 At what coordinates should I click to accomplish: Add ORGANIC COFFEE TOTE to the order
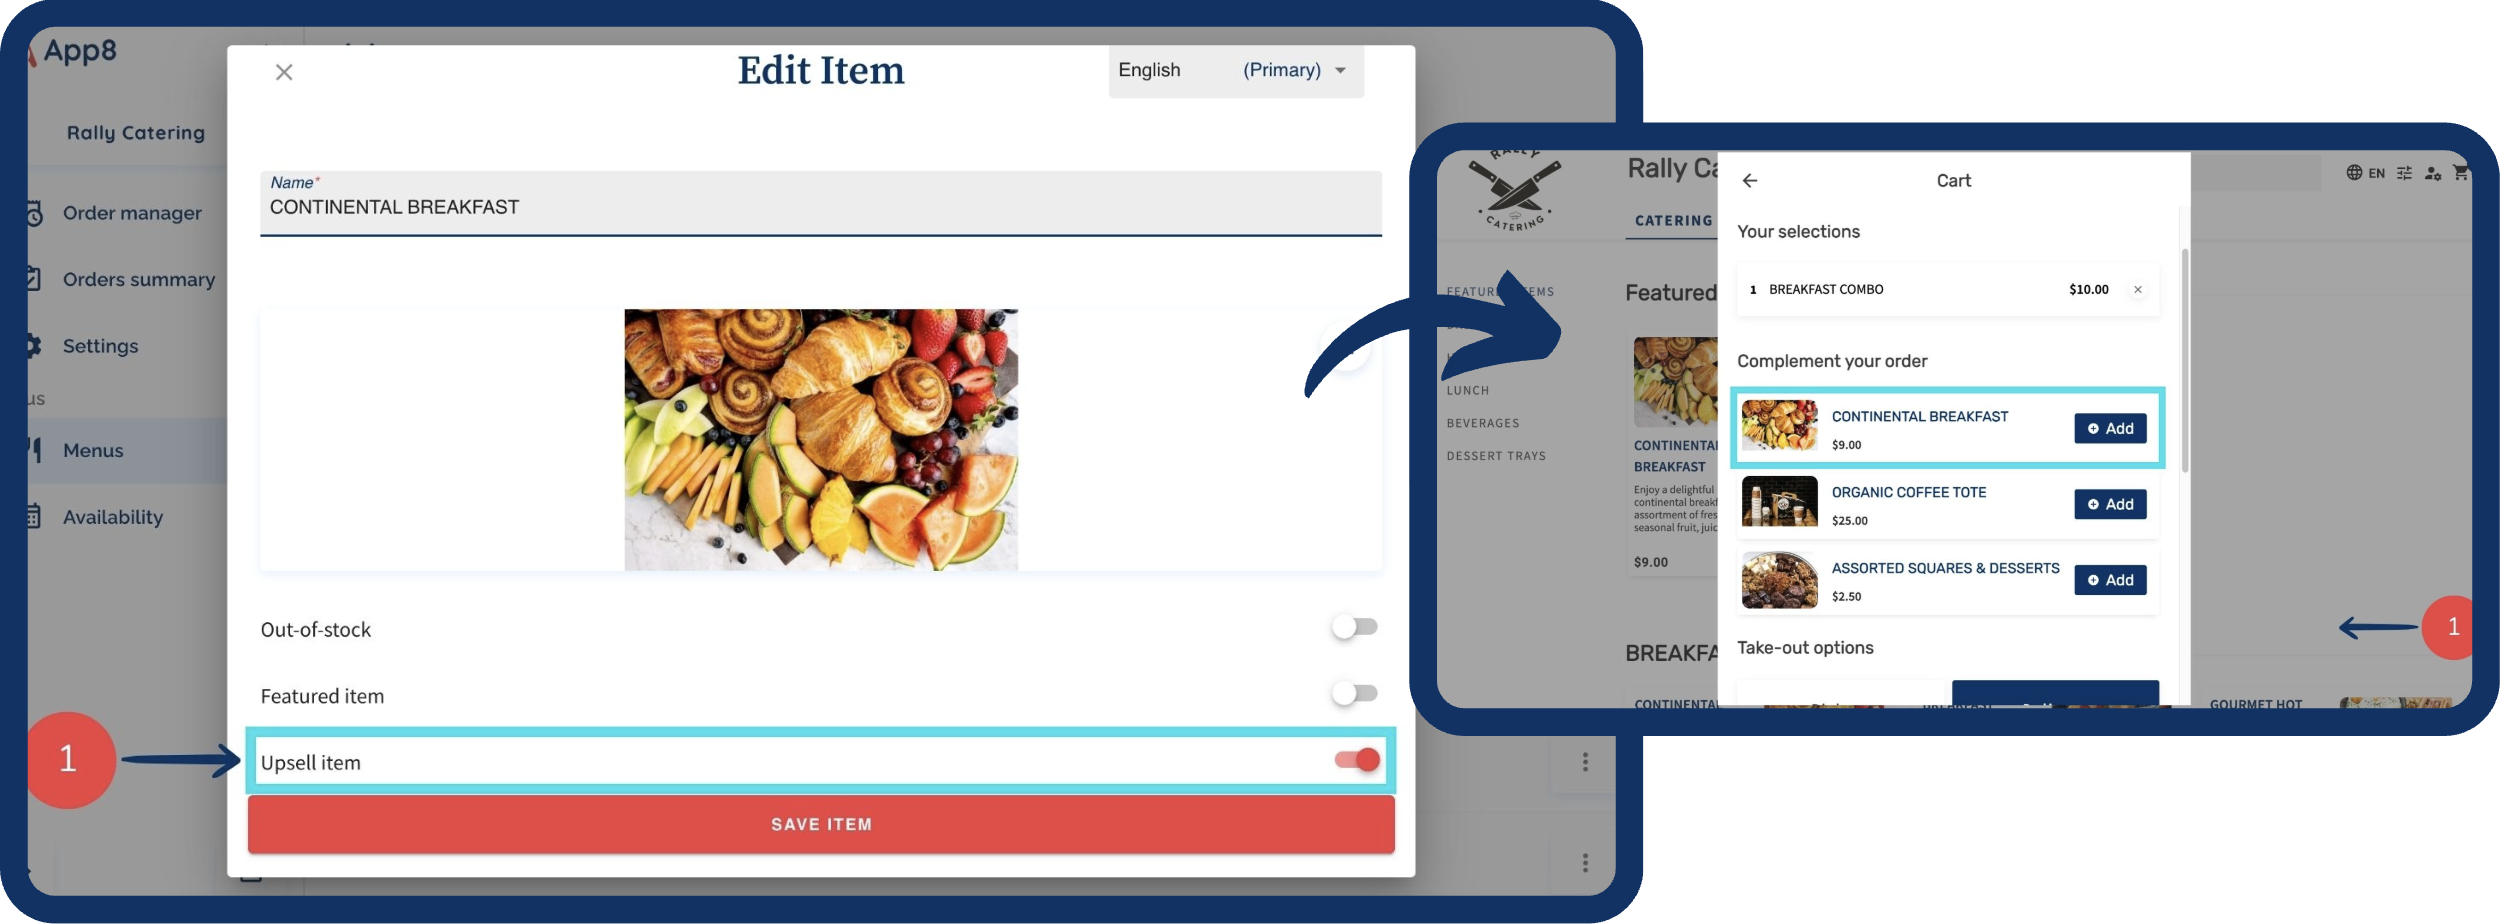(2110, 504)
